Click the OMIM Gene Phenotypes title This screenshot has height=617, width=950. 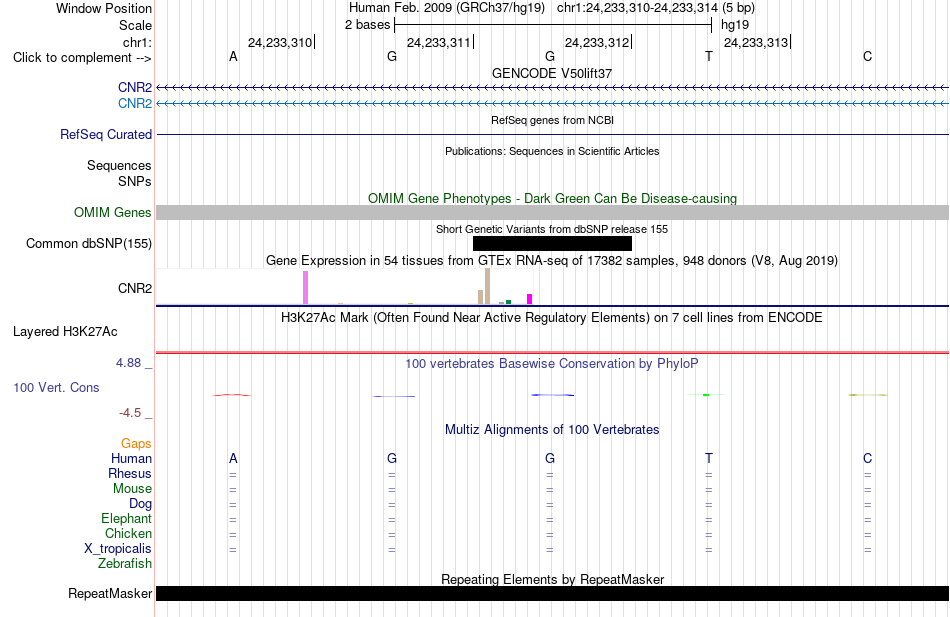[552, 198]
